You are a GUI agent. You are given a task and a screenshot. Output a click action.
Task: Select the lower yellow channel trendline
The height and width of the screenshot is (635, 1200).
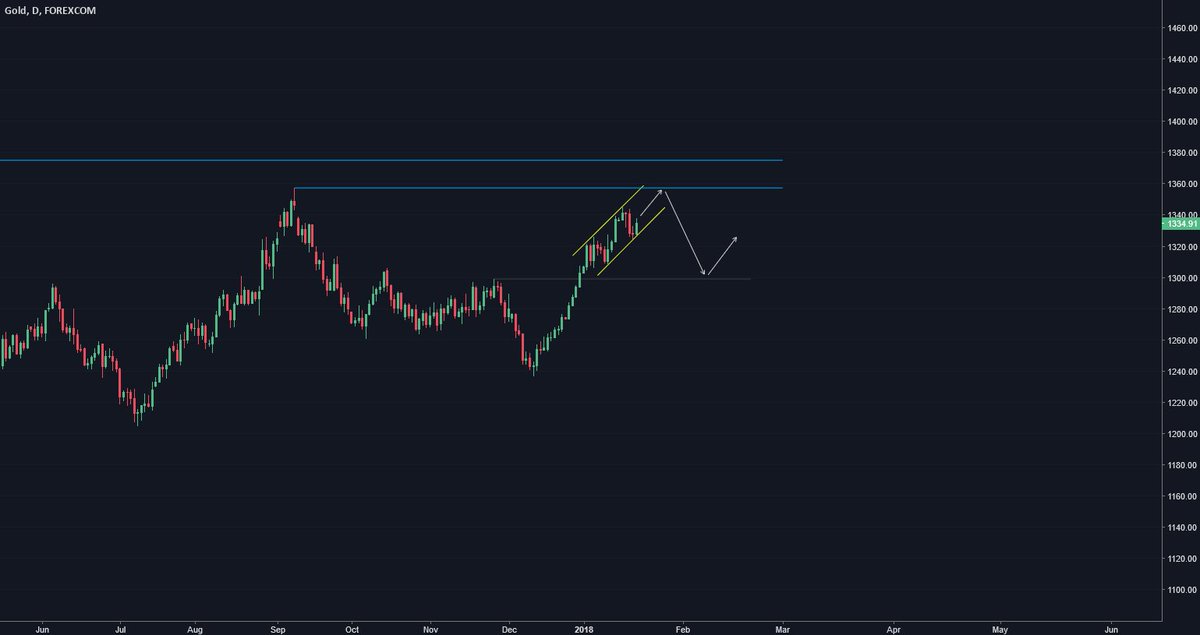point(631,242)
